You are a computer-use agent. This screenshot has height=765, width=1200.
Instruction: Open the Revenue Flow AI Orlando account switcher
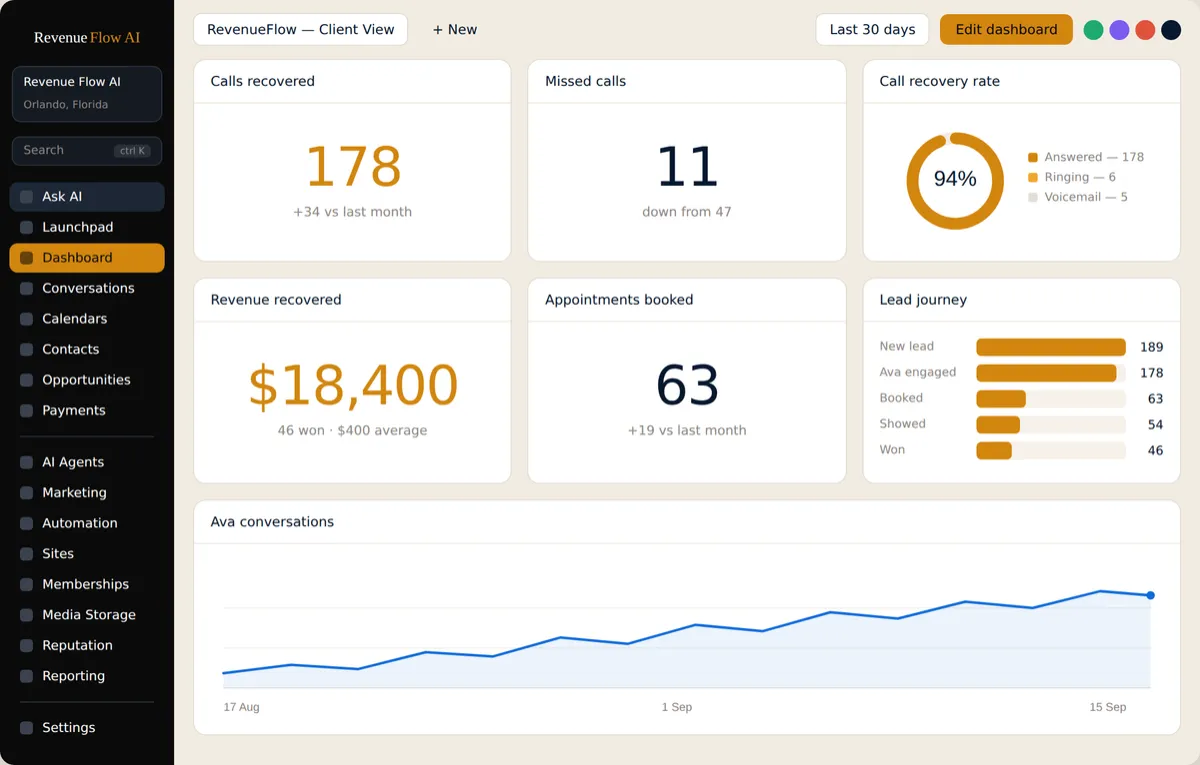[87, 94]
